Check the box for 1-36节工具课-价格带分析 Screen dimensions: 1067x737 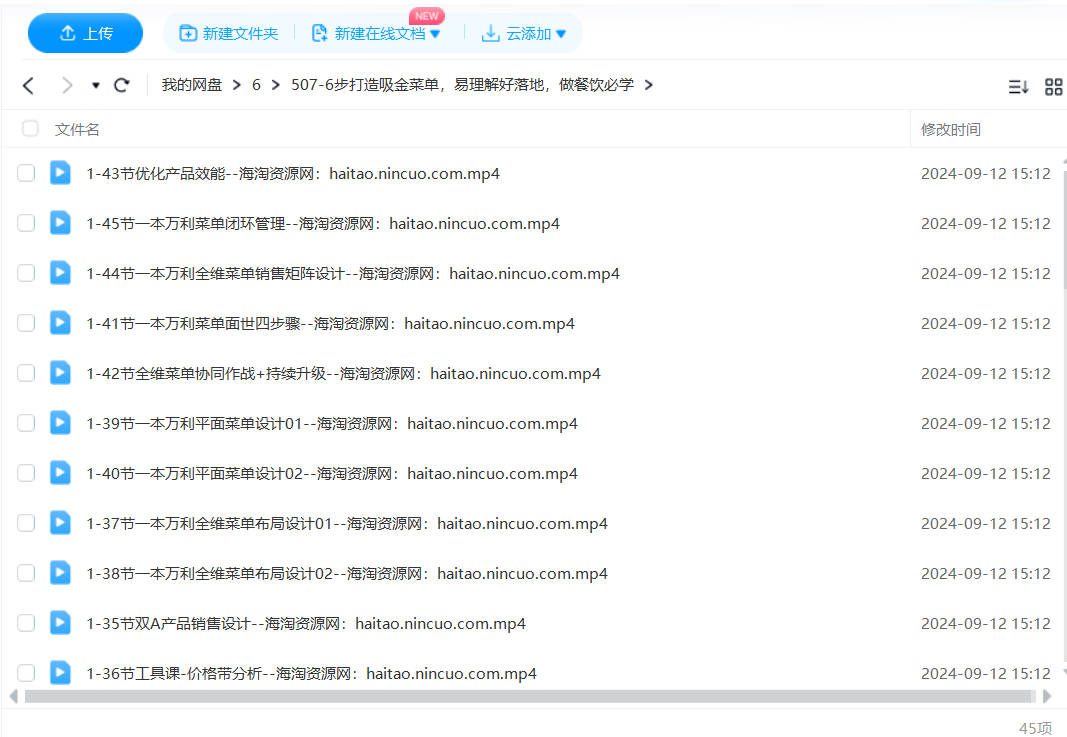click(x=26, y=673)
